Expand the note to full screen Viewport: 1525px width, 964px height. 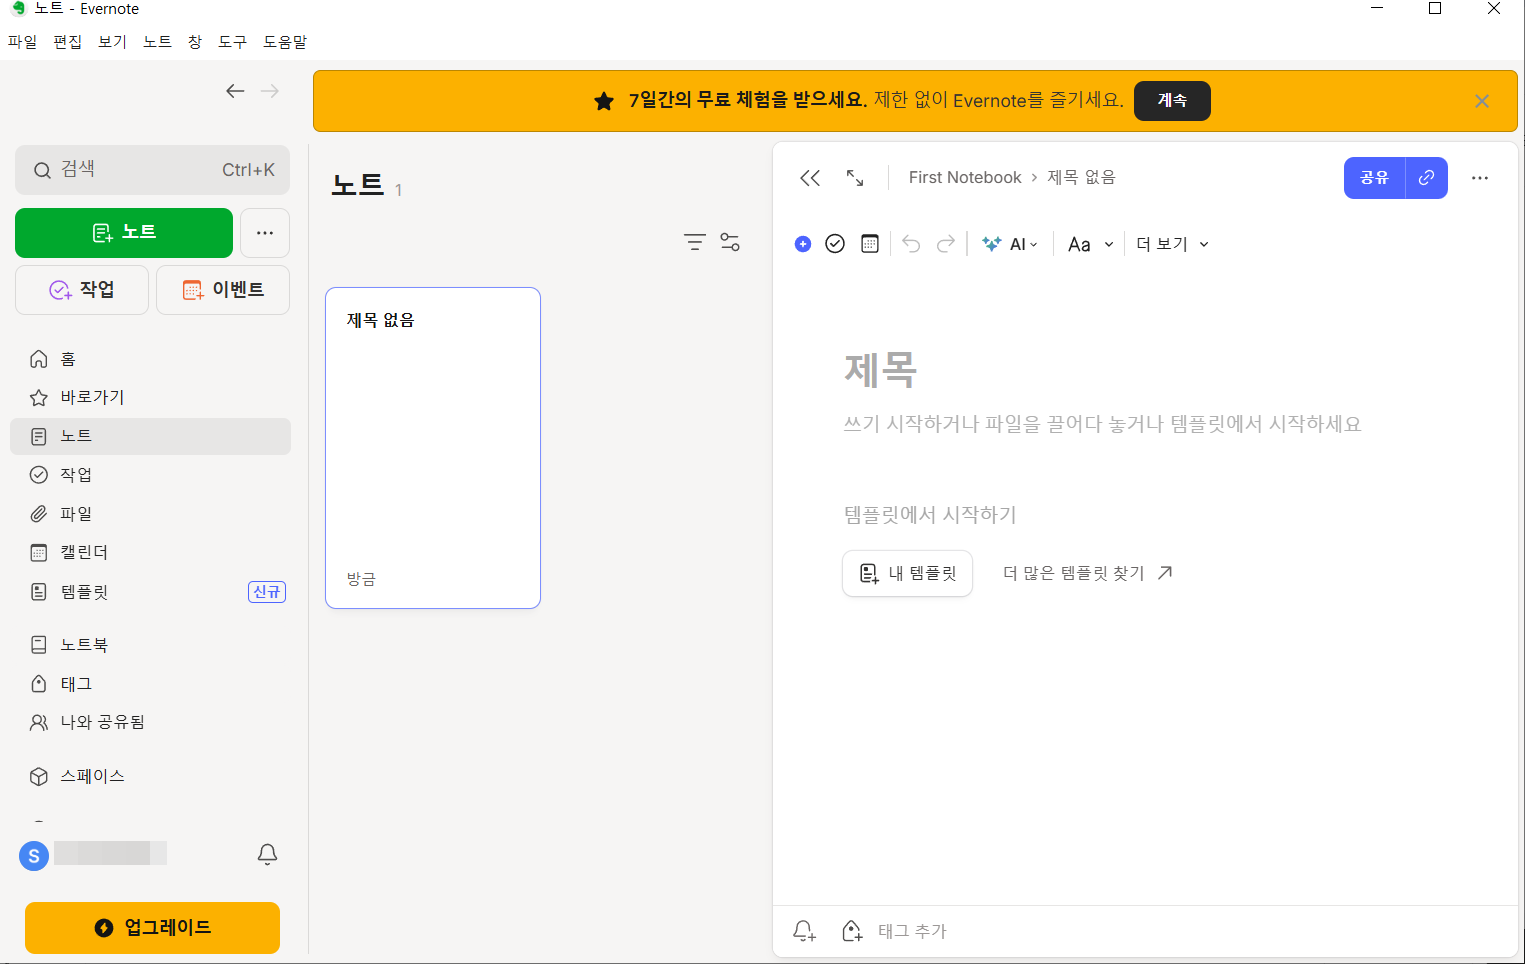click(855, 178)
